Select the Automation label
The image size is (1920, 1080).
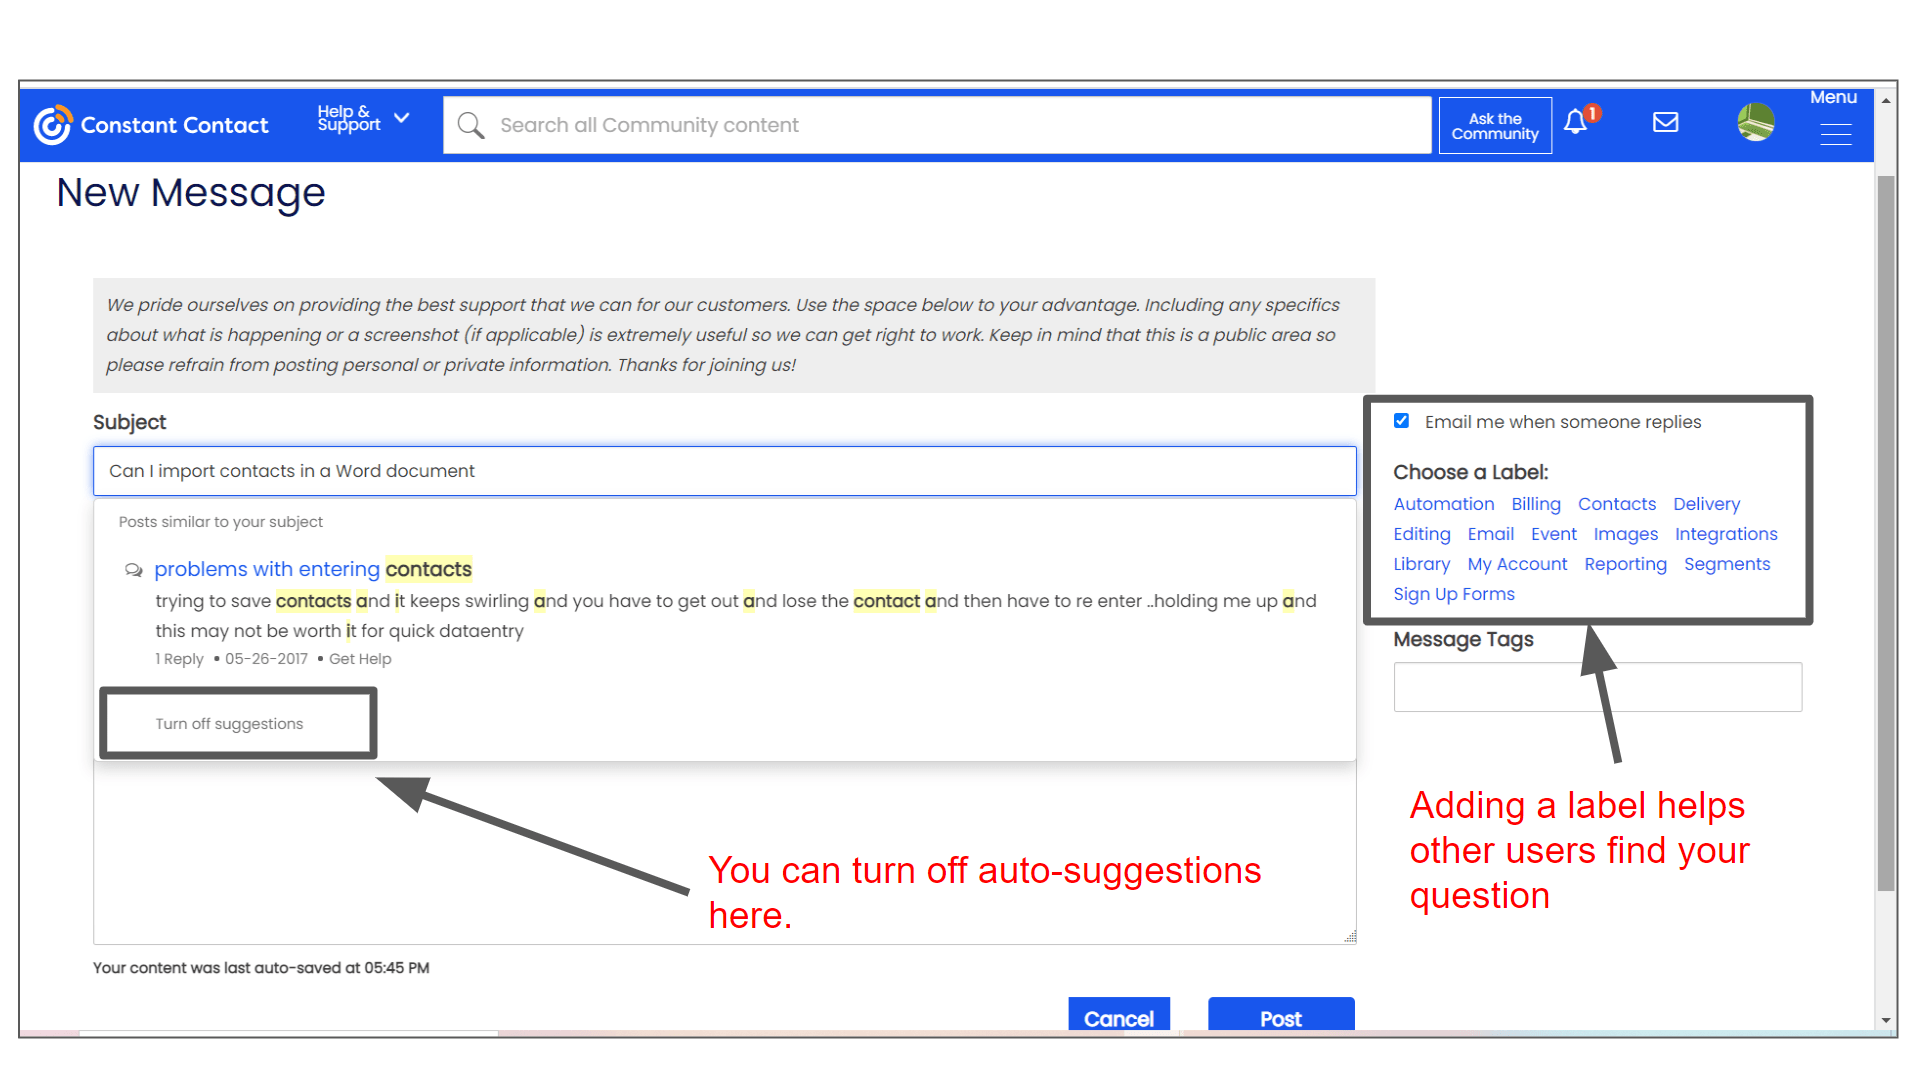(x=1443, y=504)
